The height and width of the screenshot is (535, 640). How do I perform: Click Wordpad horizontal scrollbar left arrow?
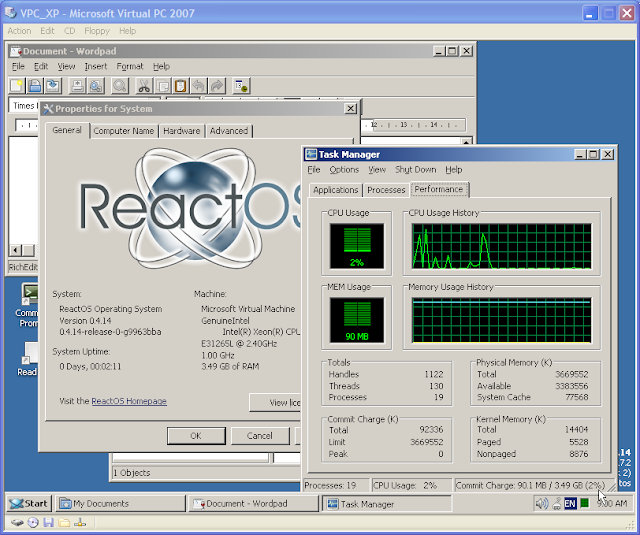(16, 250)
